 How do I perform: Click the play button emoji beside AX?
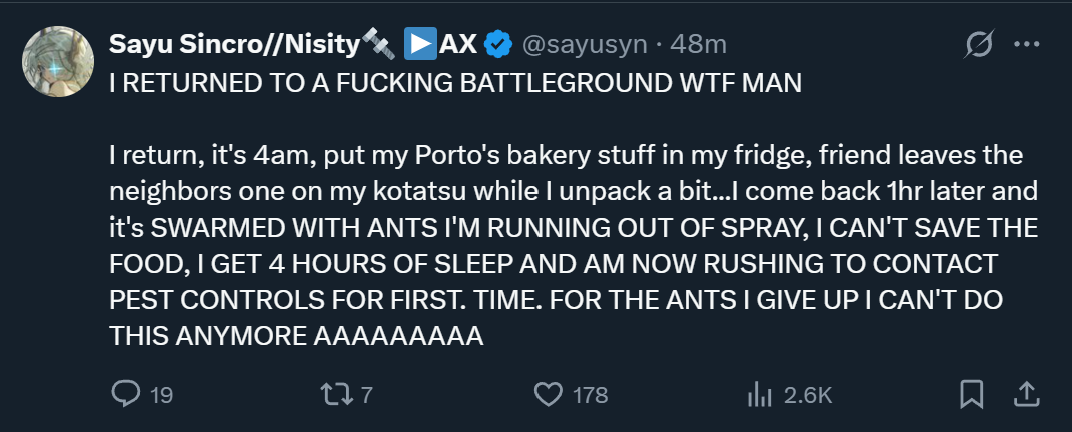click(418, 44)
